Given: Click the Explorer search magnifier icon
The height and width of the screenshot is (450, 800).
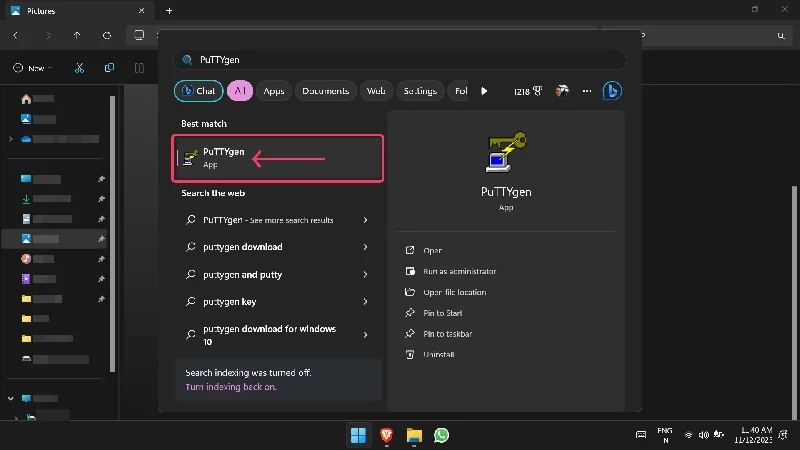Looking at the screenshot, I should pyautogui.click(x=781, y=35).
